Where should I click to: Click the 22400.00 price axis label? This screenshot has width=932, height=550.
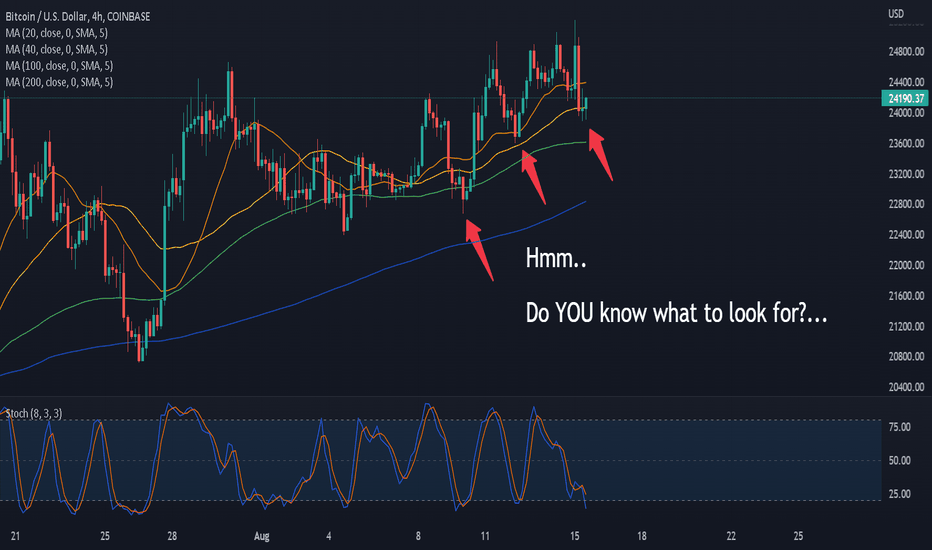[x=906, y=235]
